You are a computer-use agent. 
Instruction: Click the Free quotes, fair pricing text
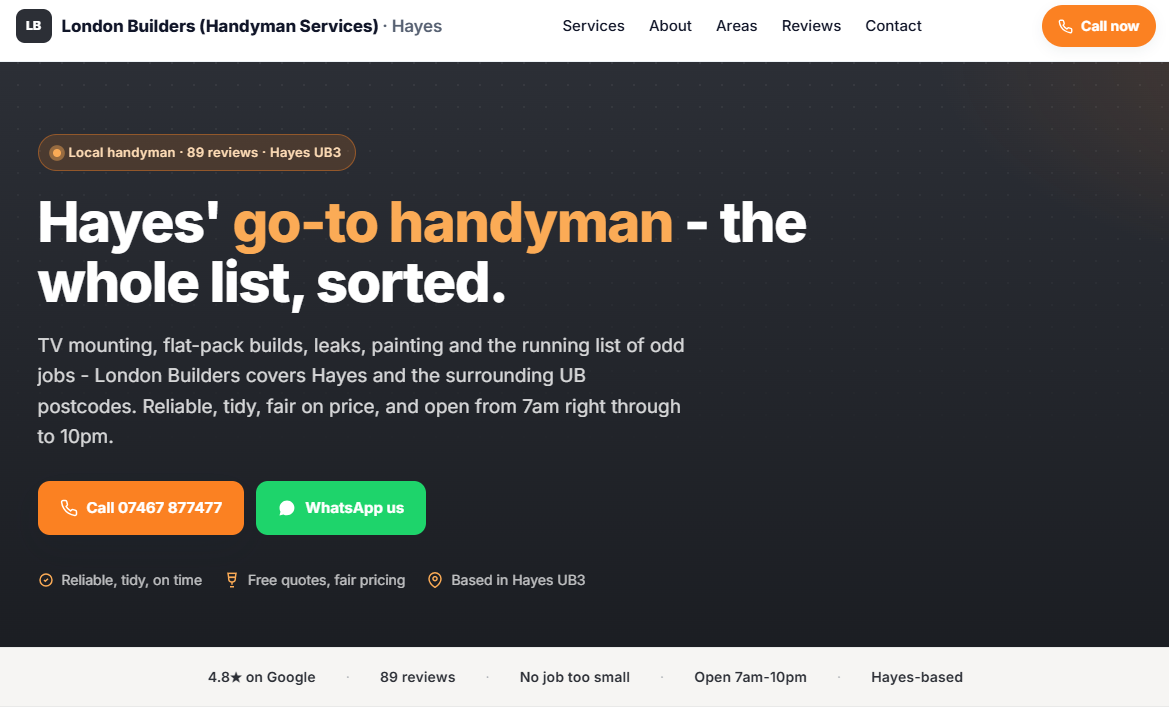327,580
